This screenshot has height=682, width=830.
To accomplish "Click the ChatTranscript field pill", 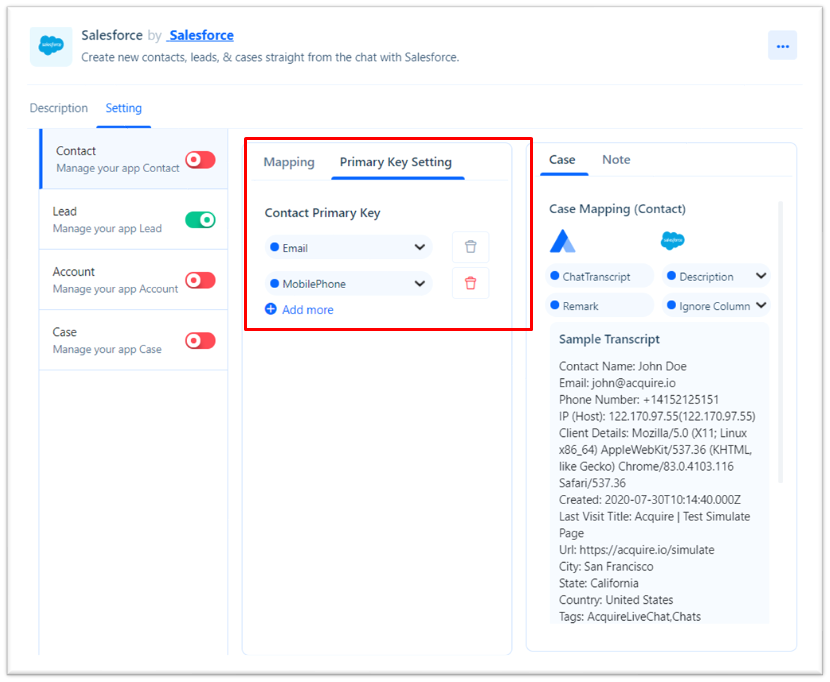I will (599, 276).
